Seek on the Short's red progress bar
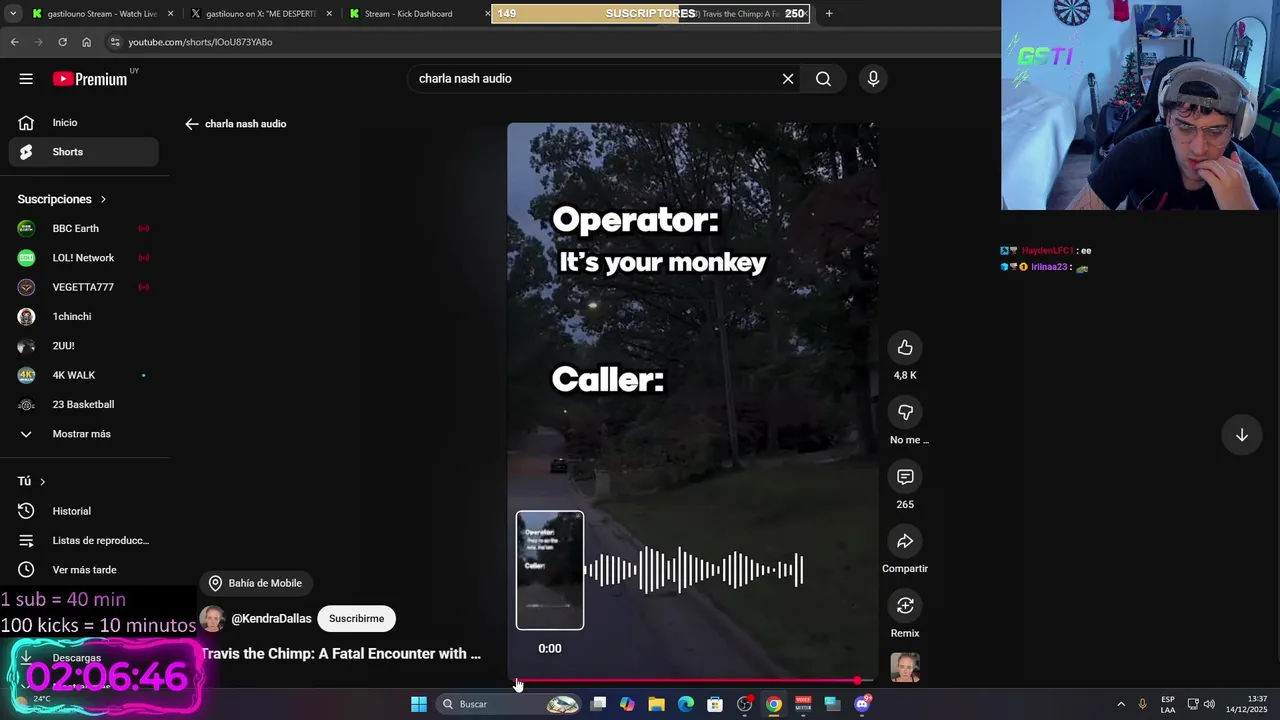Viewport: 1280px width, 720px height. [x=692, y=680]
